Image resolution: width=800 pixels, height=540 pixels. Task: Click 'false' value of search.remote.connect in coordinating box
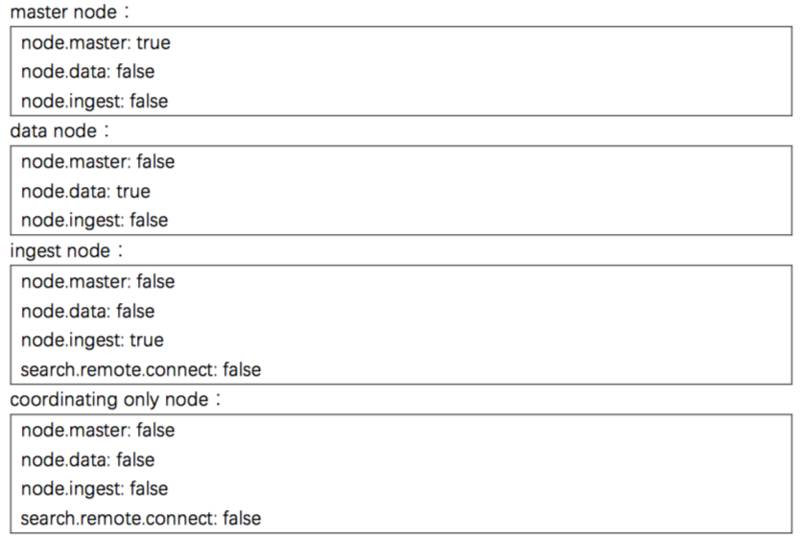pos(241,519)
